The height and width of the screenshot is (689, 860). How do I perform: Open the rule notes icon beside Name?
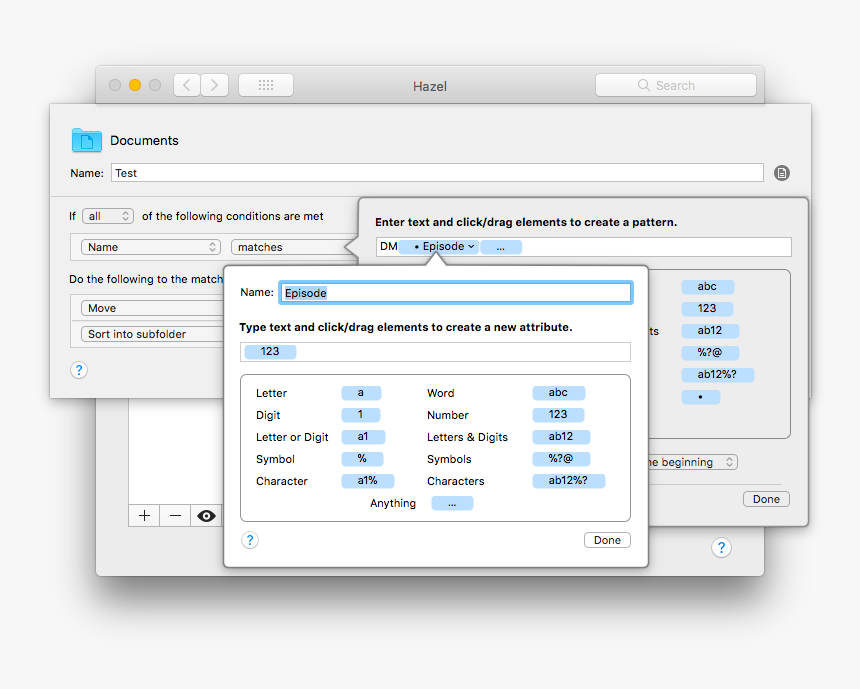coord(782,173)
